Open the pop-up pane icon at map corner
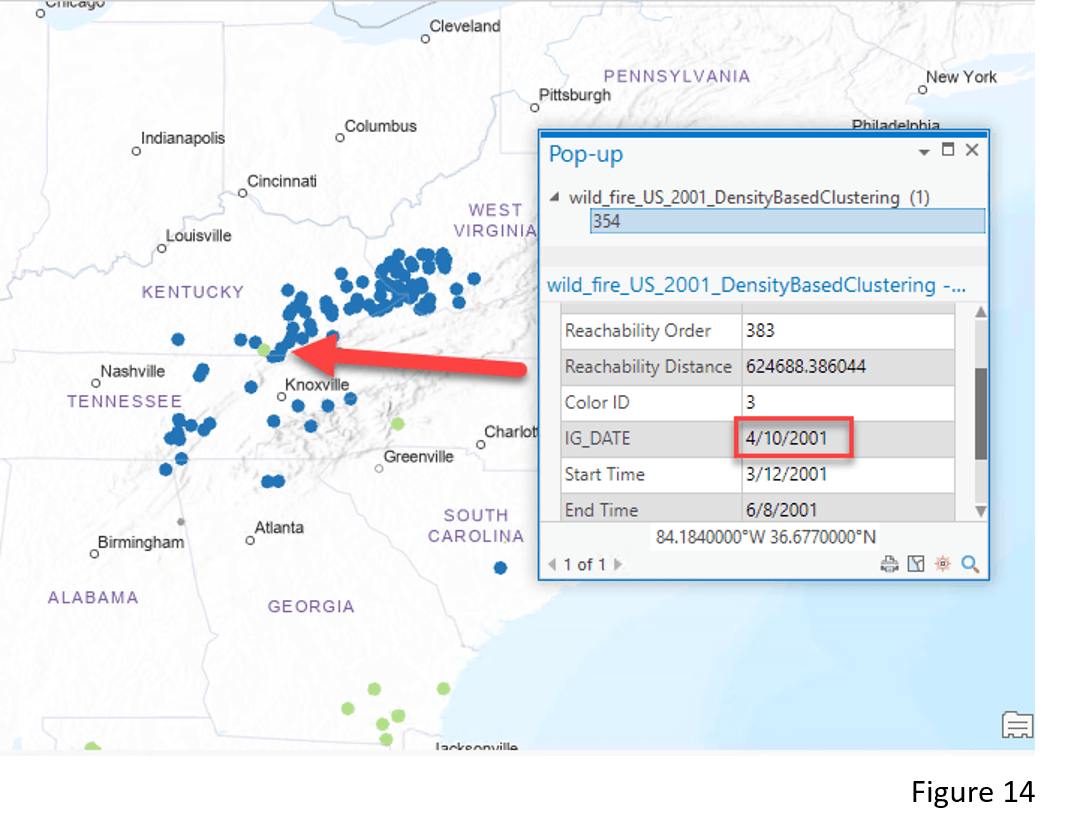Image resolution: width=1086 pixels, height=831 pixels. tap(1017, 725)
